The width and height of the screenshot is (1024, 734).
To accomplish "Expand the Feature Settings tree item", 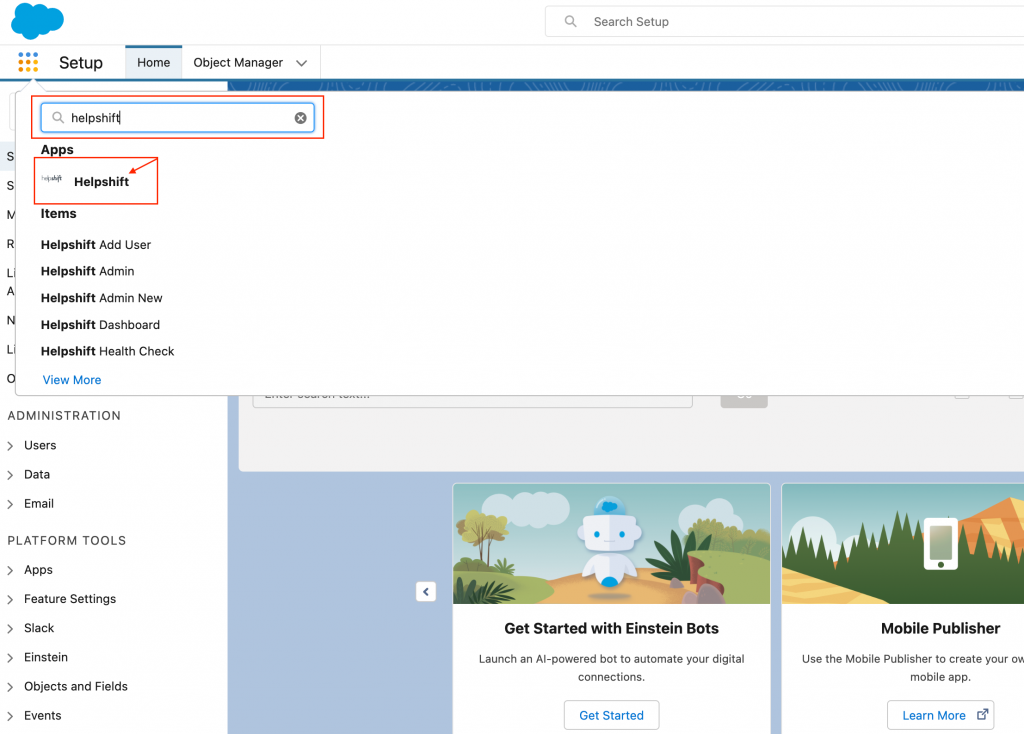I will point(11,600).
